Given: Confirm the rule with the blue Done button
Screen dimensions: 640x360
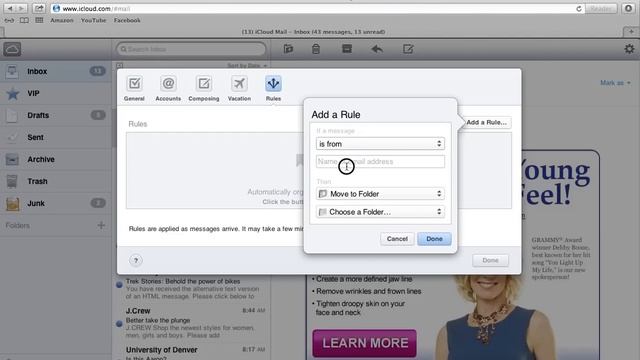Looking at the screenshot, I should pos(434,239).
